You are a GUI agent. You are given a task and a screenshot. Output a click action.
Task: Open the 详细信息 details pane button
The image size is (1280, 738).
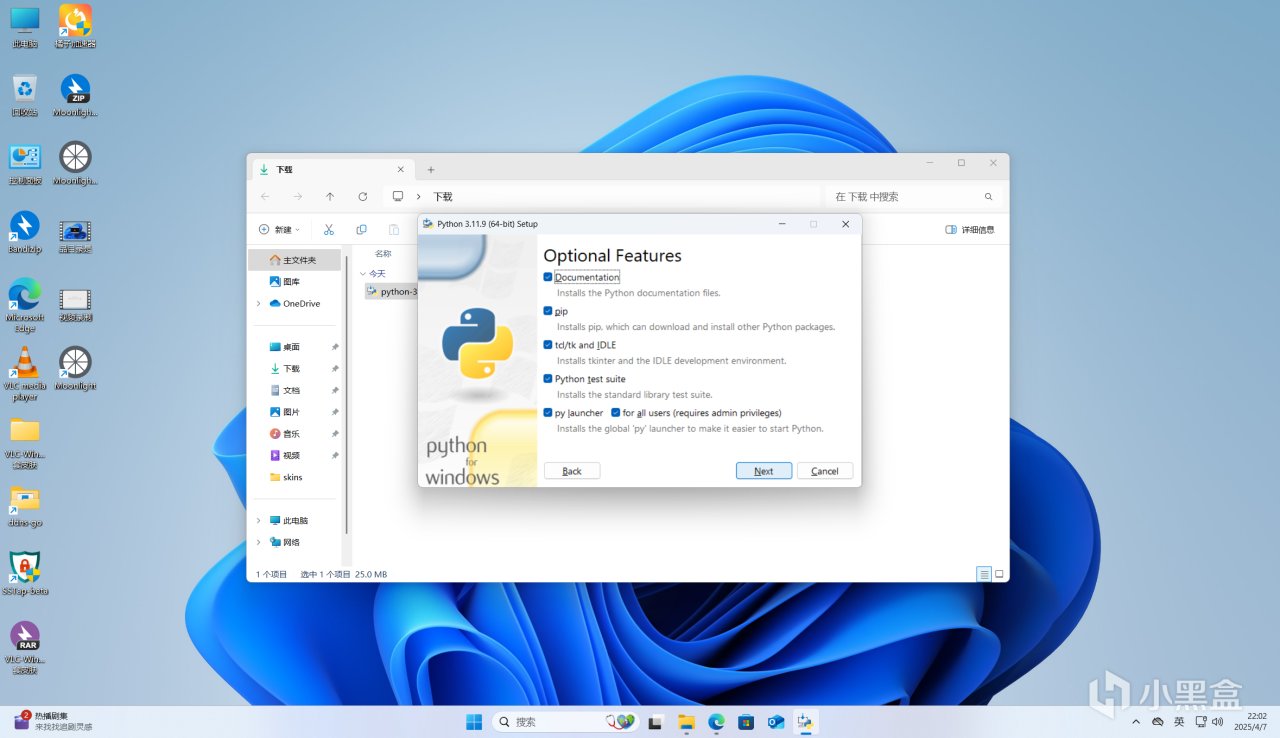[x=970, y=230]
